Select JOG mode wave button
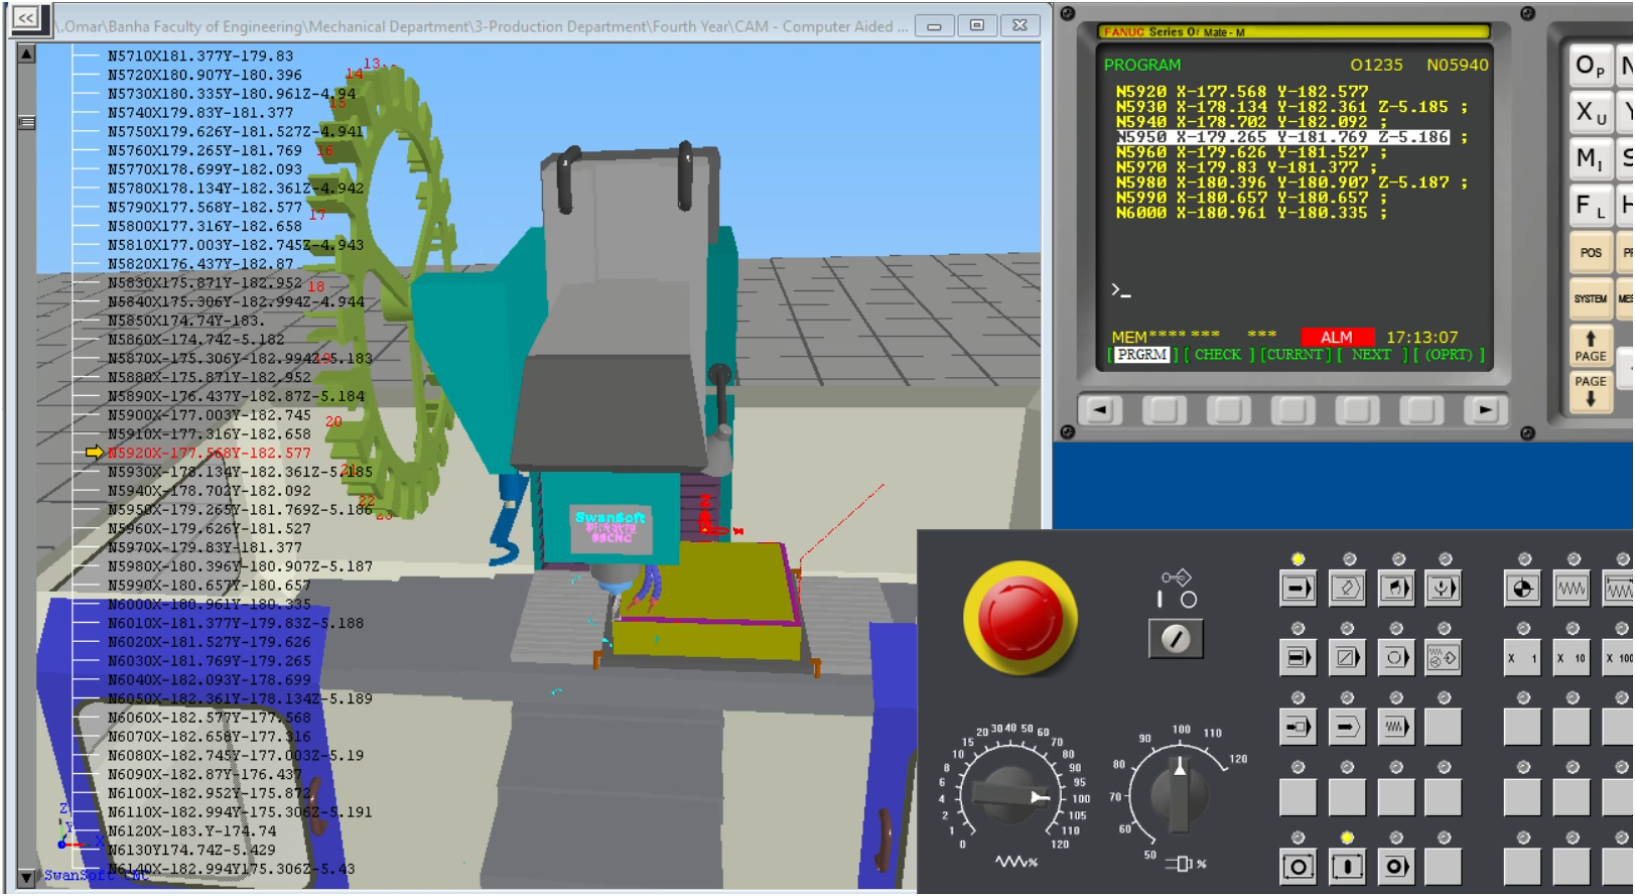 (x=1571, y=588)
